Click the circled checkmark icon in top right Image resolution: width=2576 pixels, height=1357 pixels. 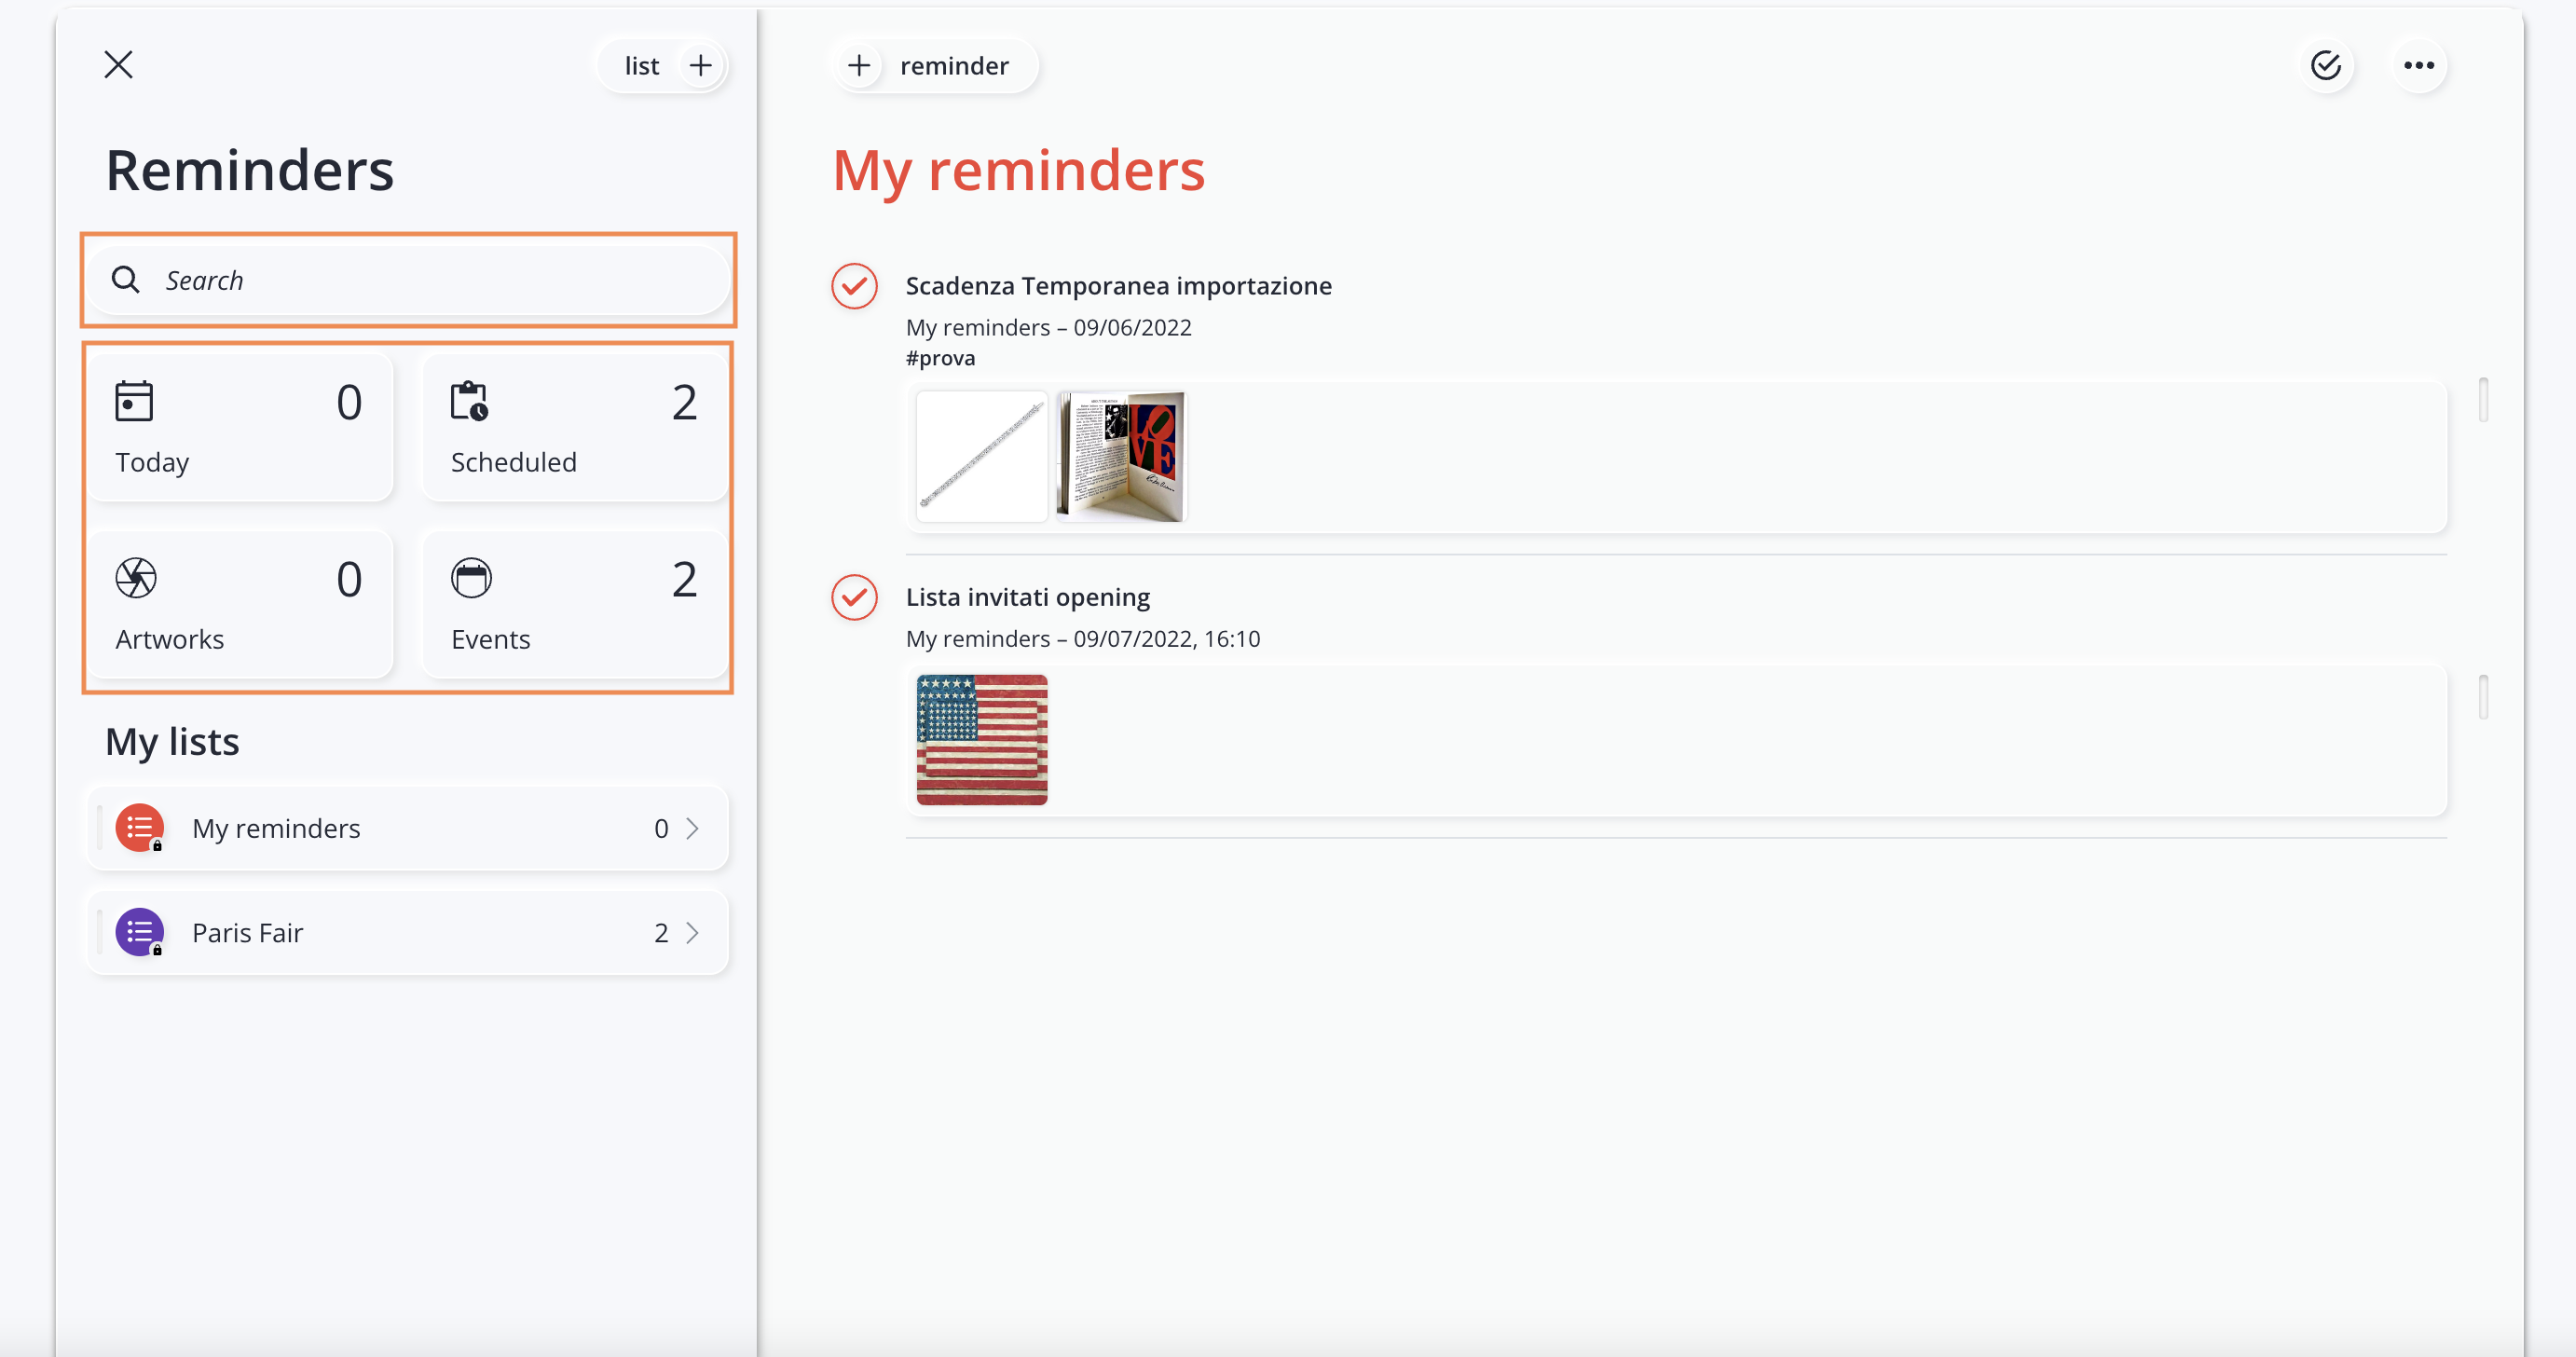2326,65
